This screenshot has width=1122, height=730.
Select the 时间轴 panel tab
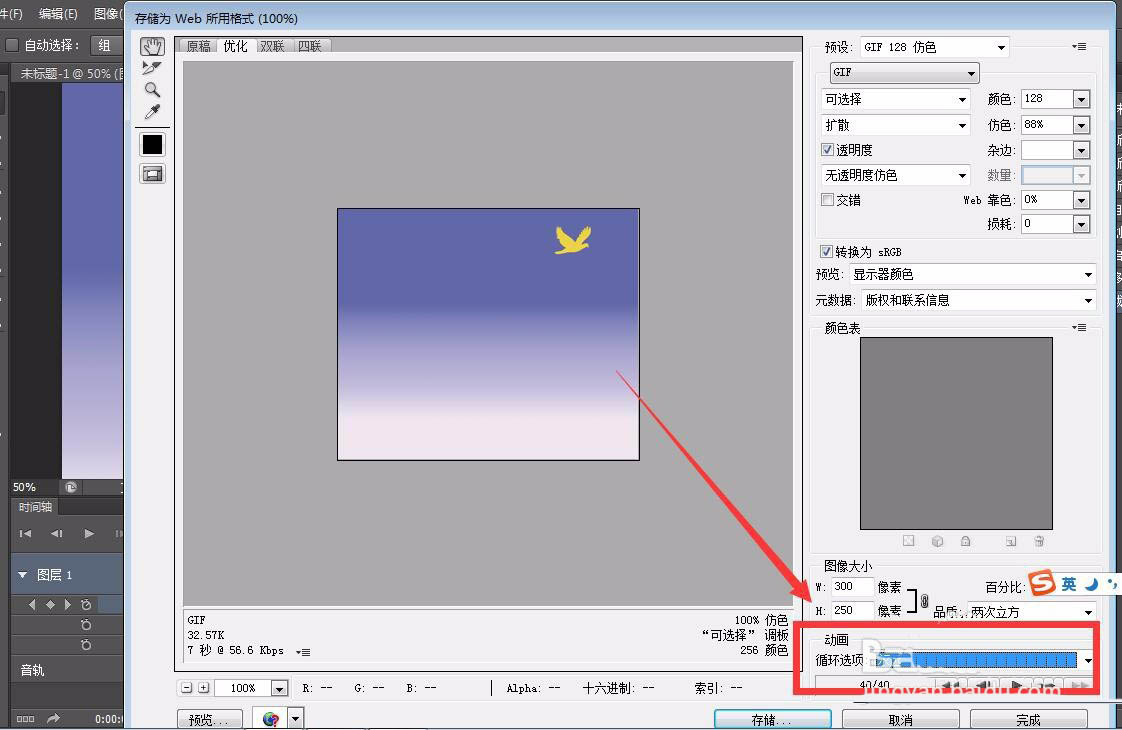[35, 507]
